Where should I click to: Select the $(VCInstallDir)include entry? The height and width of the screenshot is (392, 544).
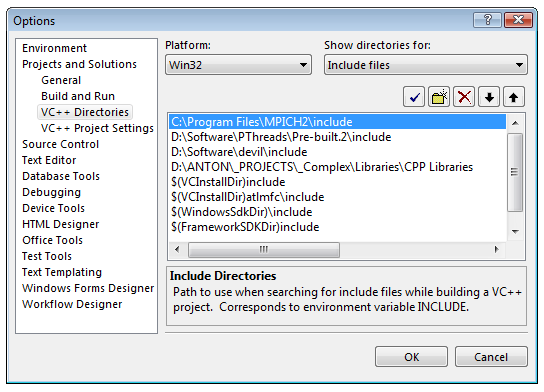pyautogui.click(x=337, y=182)
